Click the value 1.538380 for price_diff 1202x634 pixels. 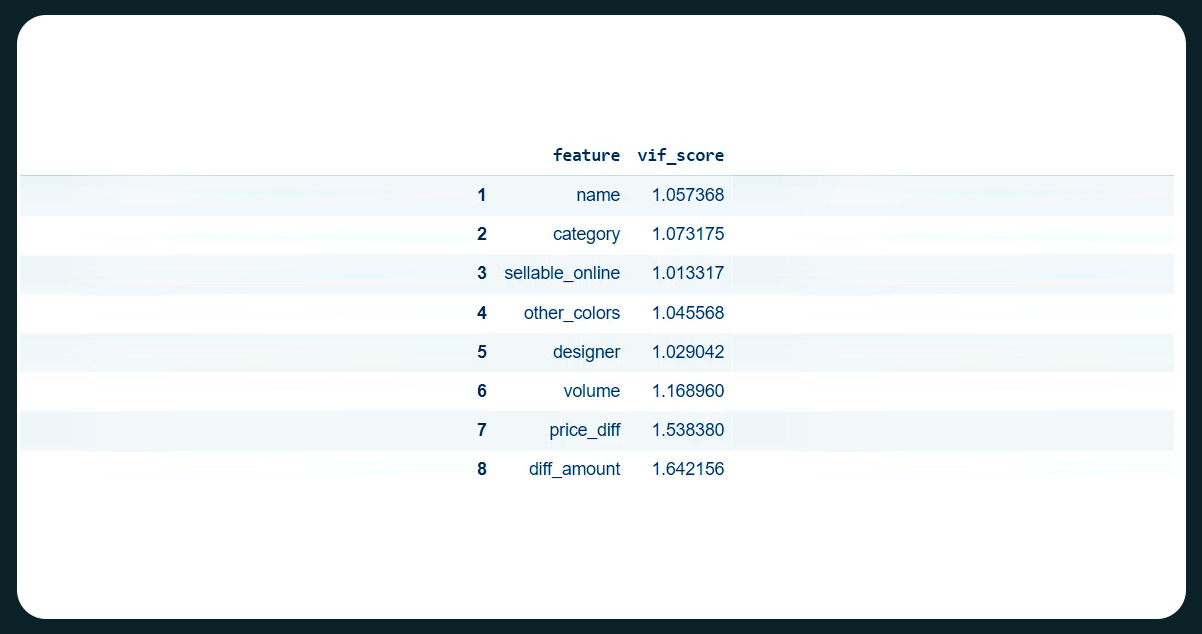coord(687,430)
